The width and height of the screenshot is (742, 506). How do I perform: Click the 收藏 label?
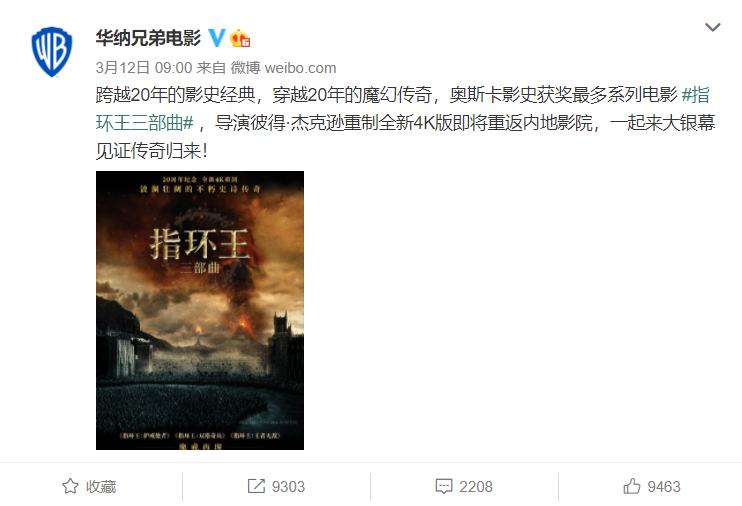[x=101, y=487]
